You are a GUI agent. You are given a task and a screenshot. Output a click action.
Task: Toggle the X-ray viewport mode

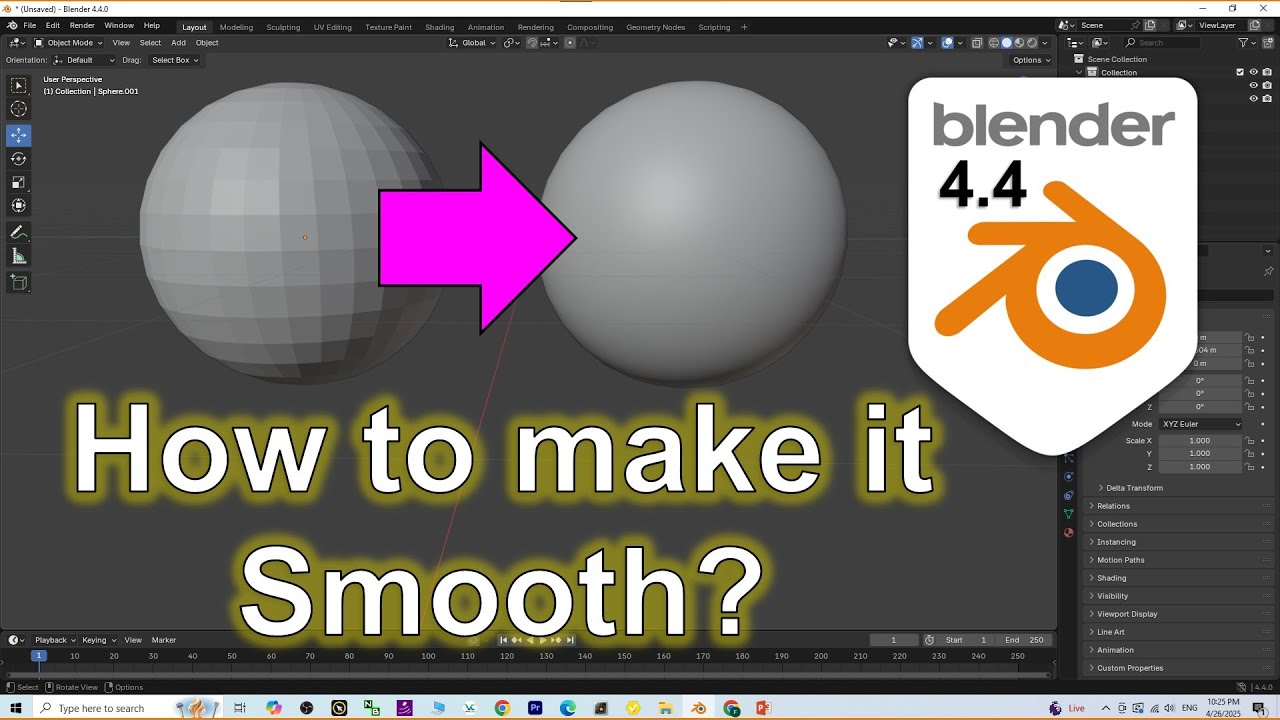coord(976,43)
